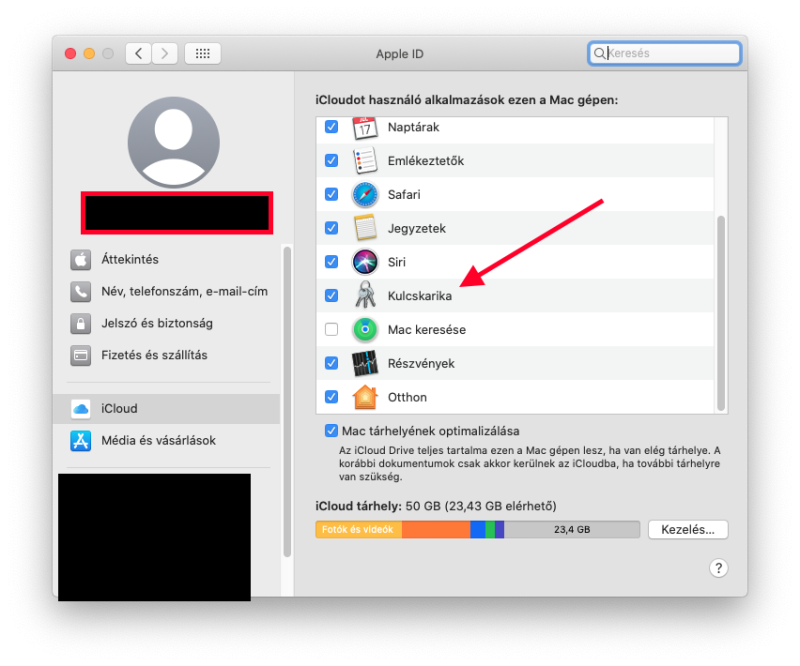Open Jelszó és biztonság section
Viewport: 800px width, 666px height.
166,324
